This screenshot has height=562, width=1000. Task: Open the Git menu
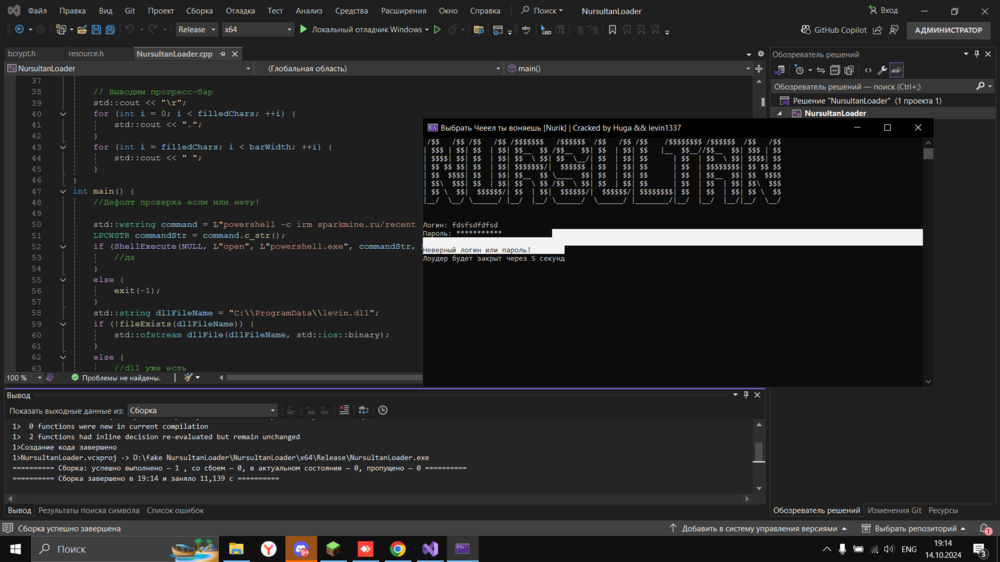pyautogui.click(x=129, y=11)
